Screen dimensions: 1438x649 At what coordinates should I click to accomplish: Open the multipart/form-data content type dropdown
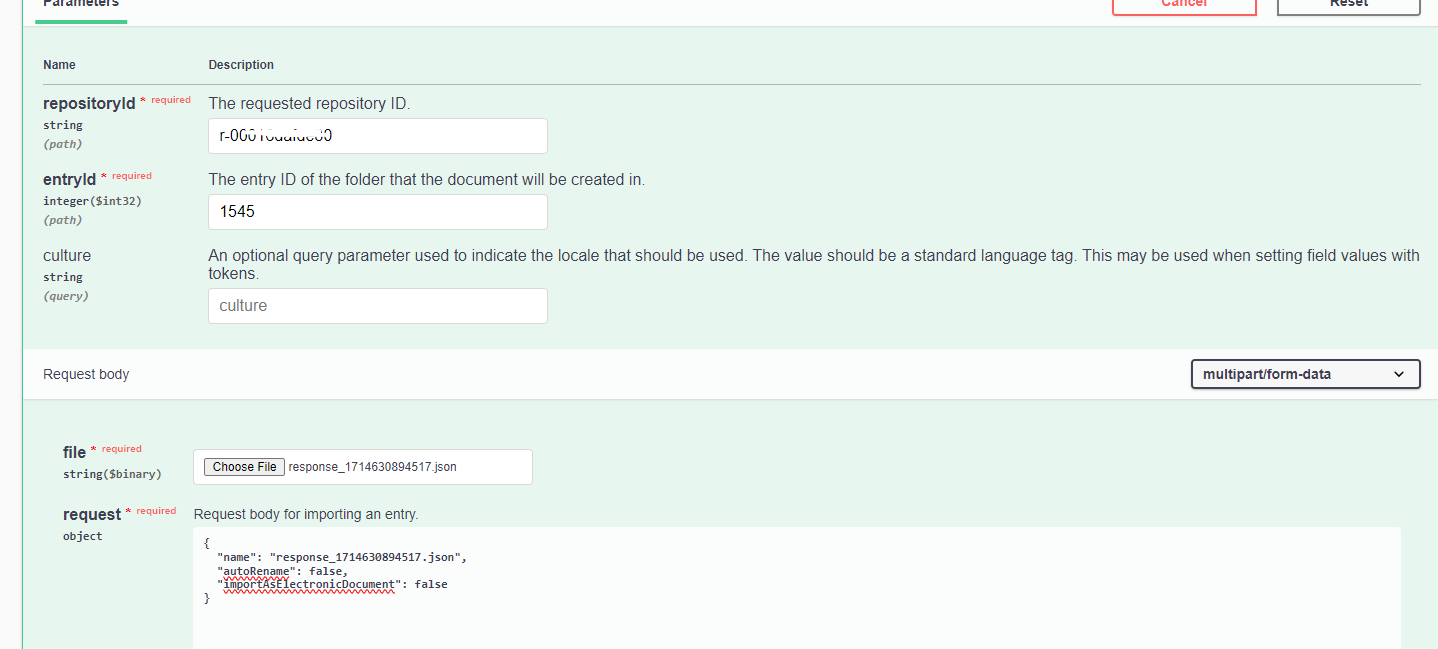point(1304,374)
